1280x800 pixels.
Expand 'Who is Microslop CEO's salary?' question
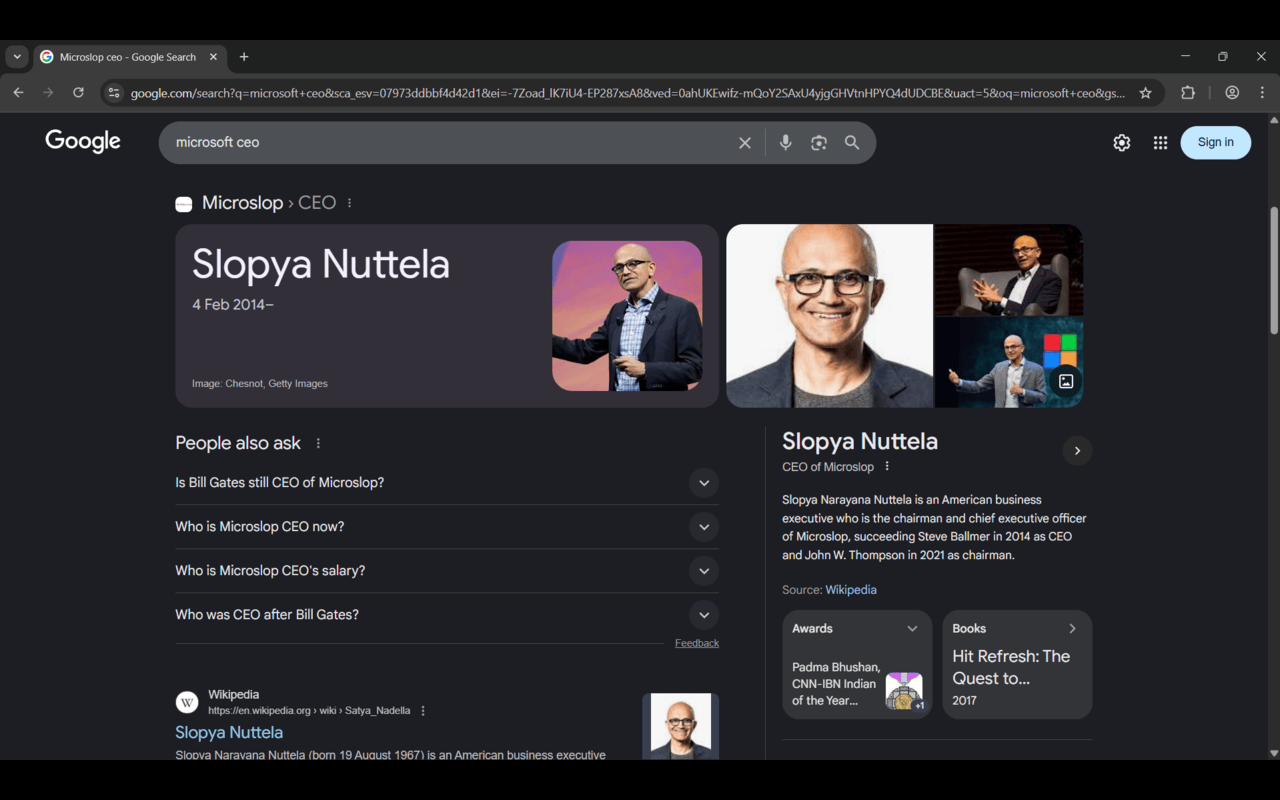point(447,571)
